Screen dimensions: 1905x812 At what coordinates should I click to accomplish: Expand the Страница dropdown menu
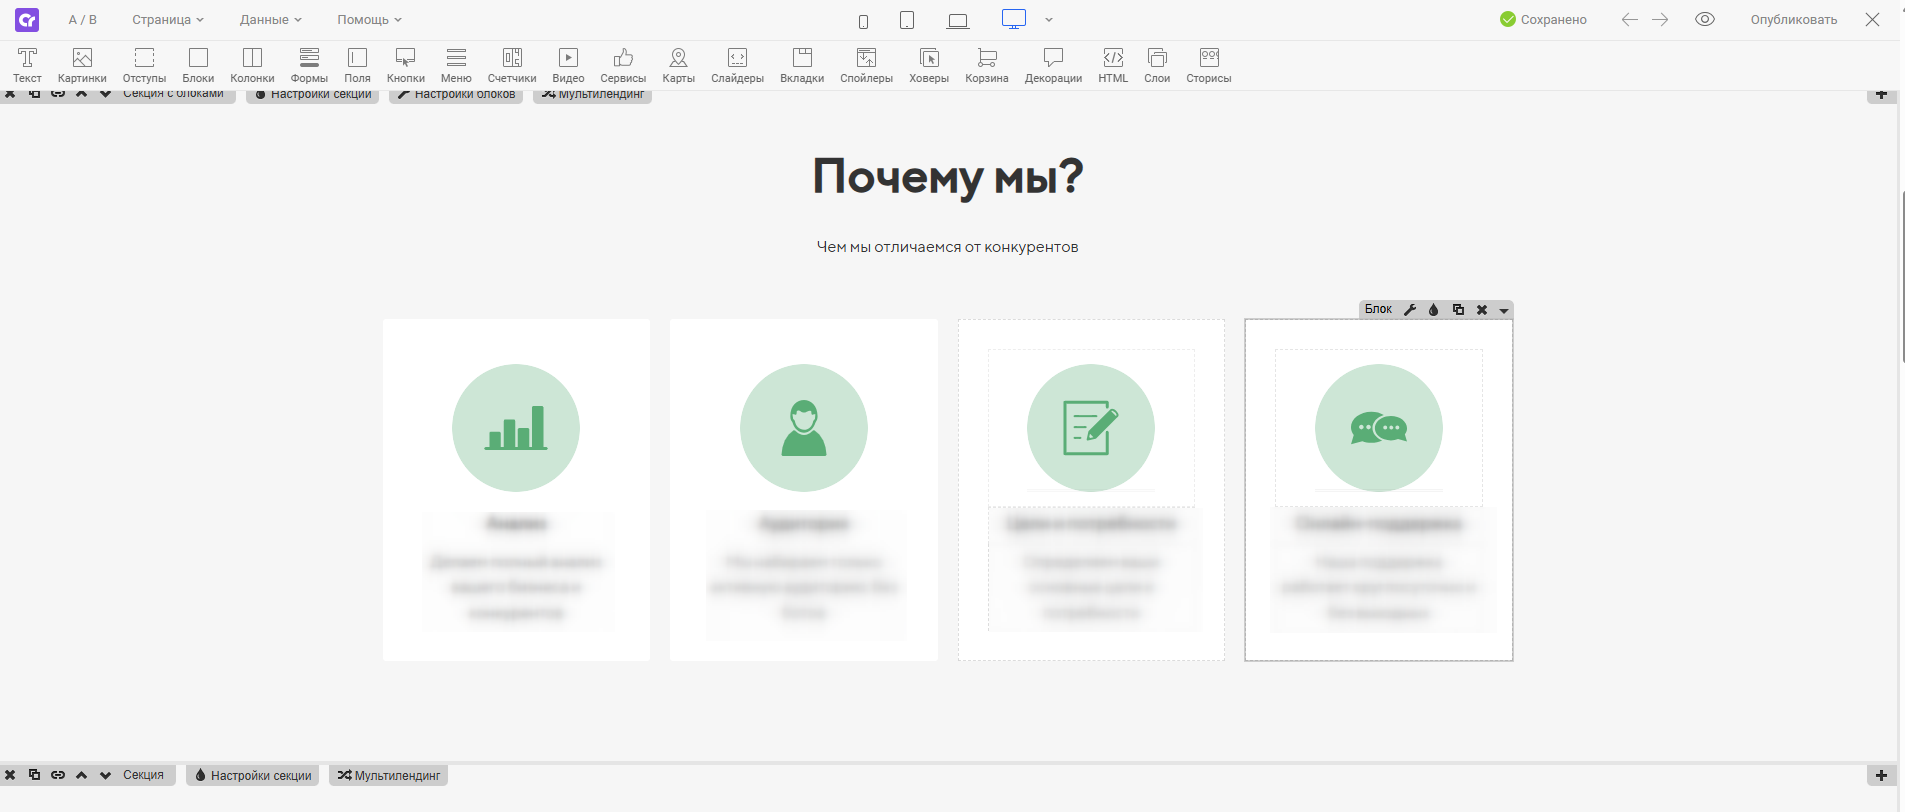coord(167,20)
